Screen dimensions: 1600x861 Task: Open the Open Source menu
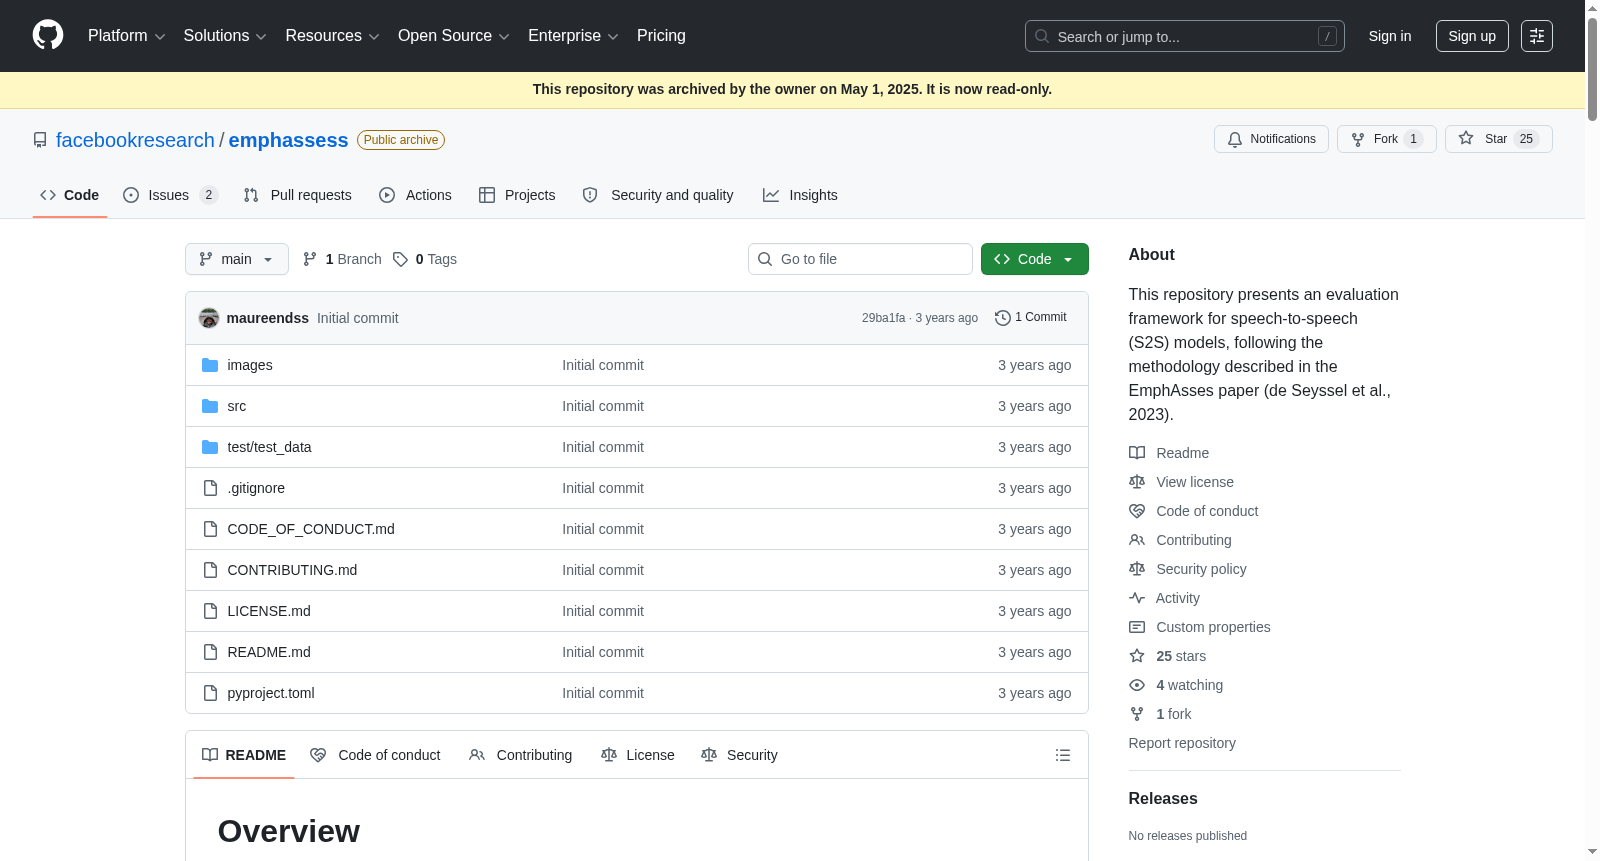(x=453, y=36)
